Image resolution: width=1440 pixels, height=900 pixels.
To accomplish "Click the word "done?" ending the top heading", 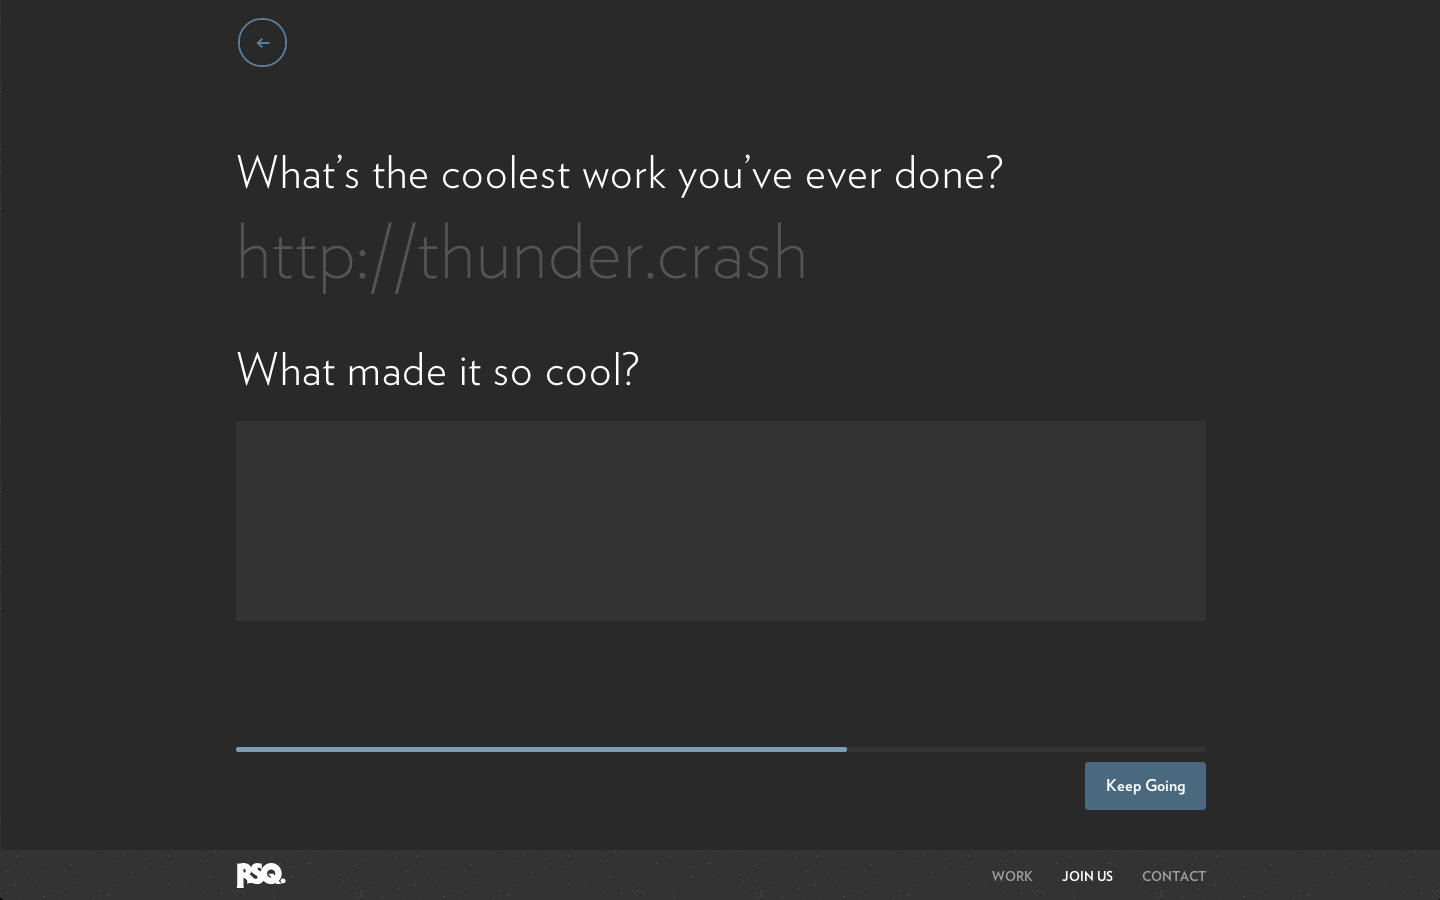I will tap(948, 174).
